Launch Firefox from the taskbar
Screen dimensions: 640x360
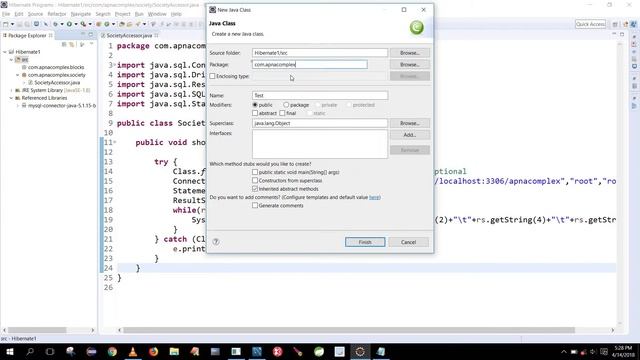[x=153, y=351]
